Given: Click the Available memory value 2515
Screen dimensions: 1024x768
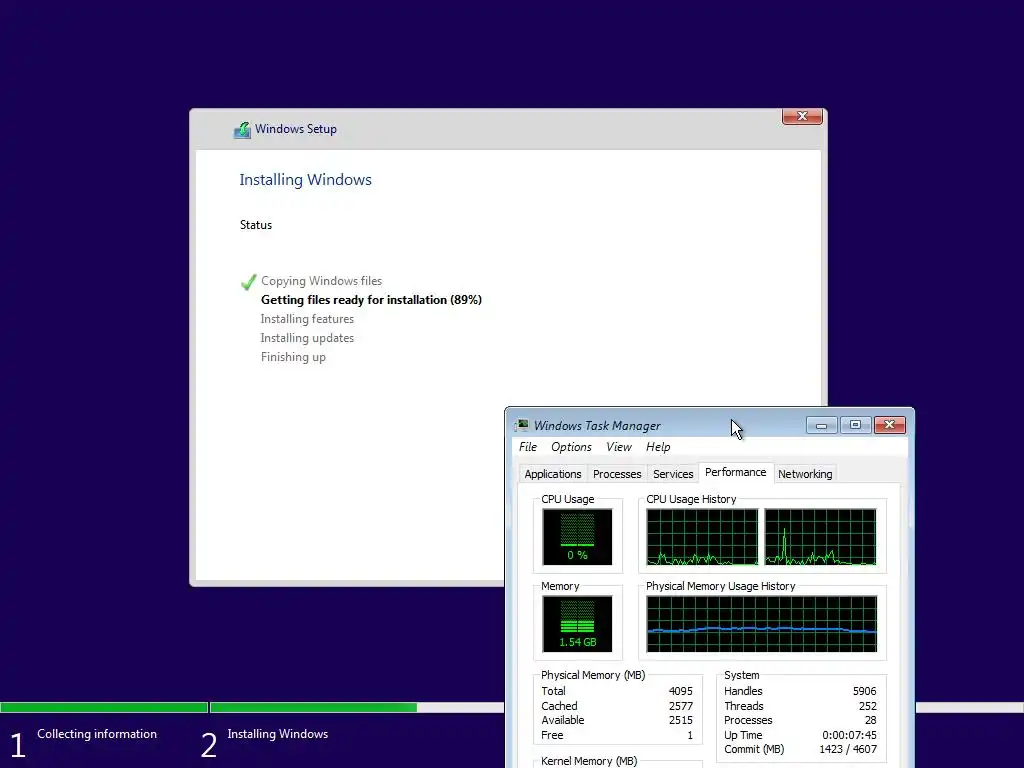Looking at the screenshot, I should pyautogui.click(x=680, y=720).
